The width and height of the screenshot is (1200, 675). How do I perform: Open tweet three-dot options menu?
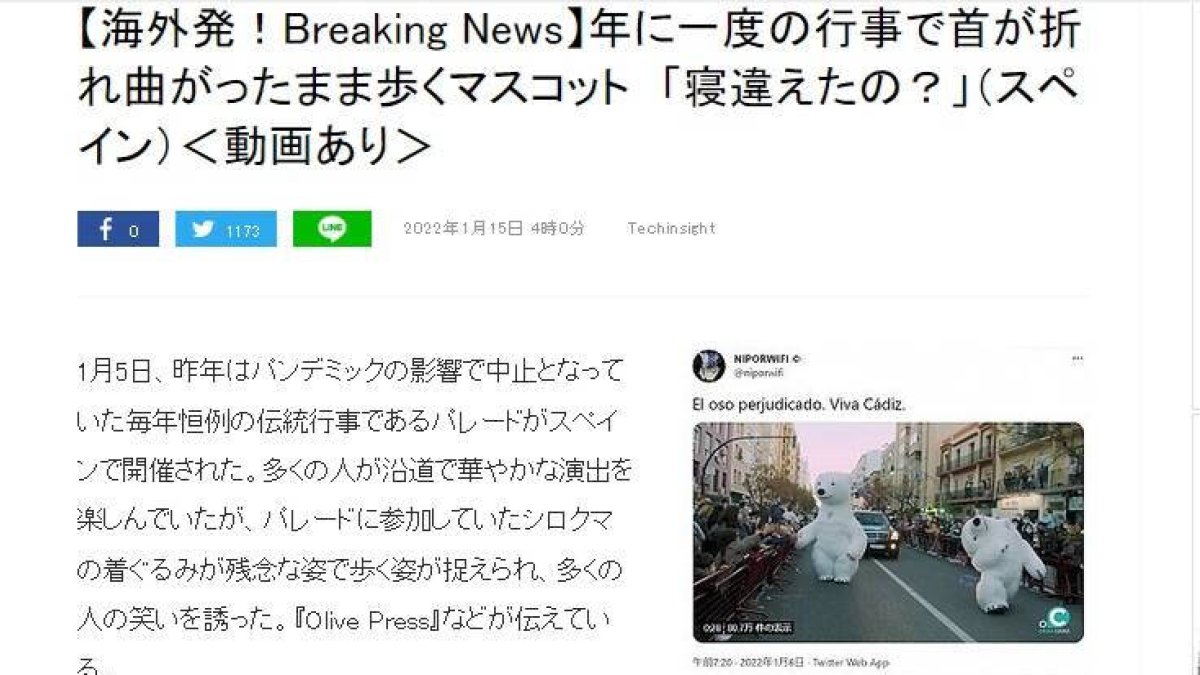click(1076, 358)
